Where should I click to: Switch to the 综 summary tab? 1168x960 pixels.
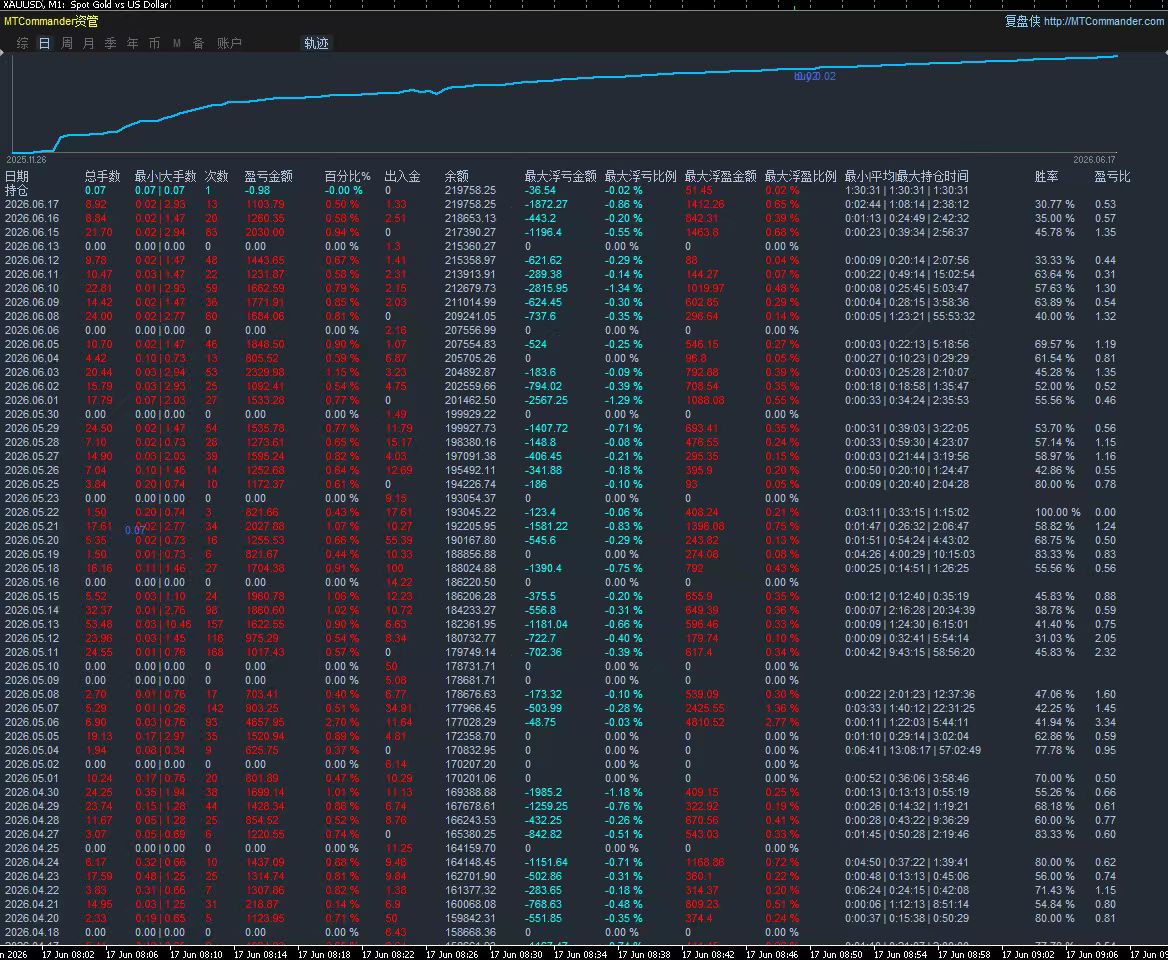(x=22, y=43)
